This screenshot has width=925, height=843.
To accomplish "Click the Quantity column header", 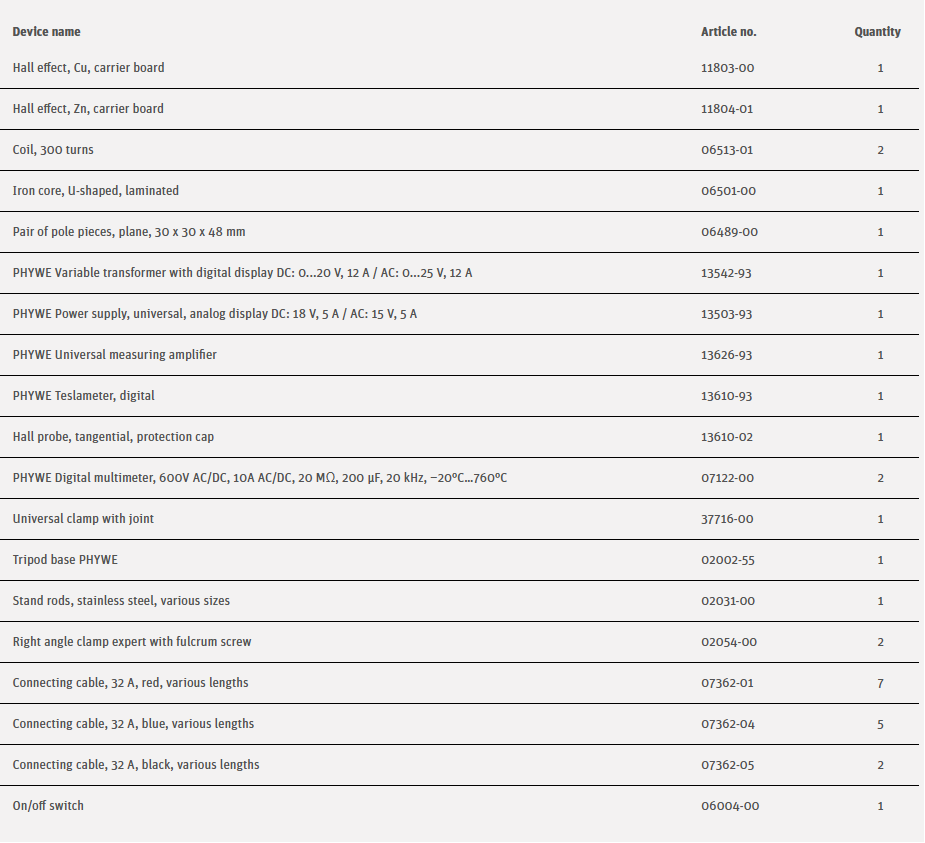I will click(877, 32).
